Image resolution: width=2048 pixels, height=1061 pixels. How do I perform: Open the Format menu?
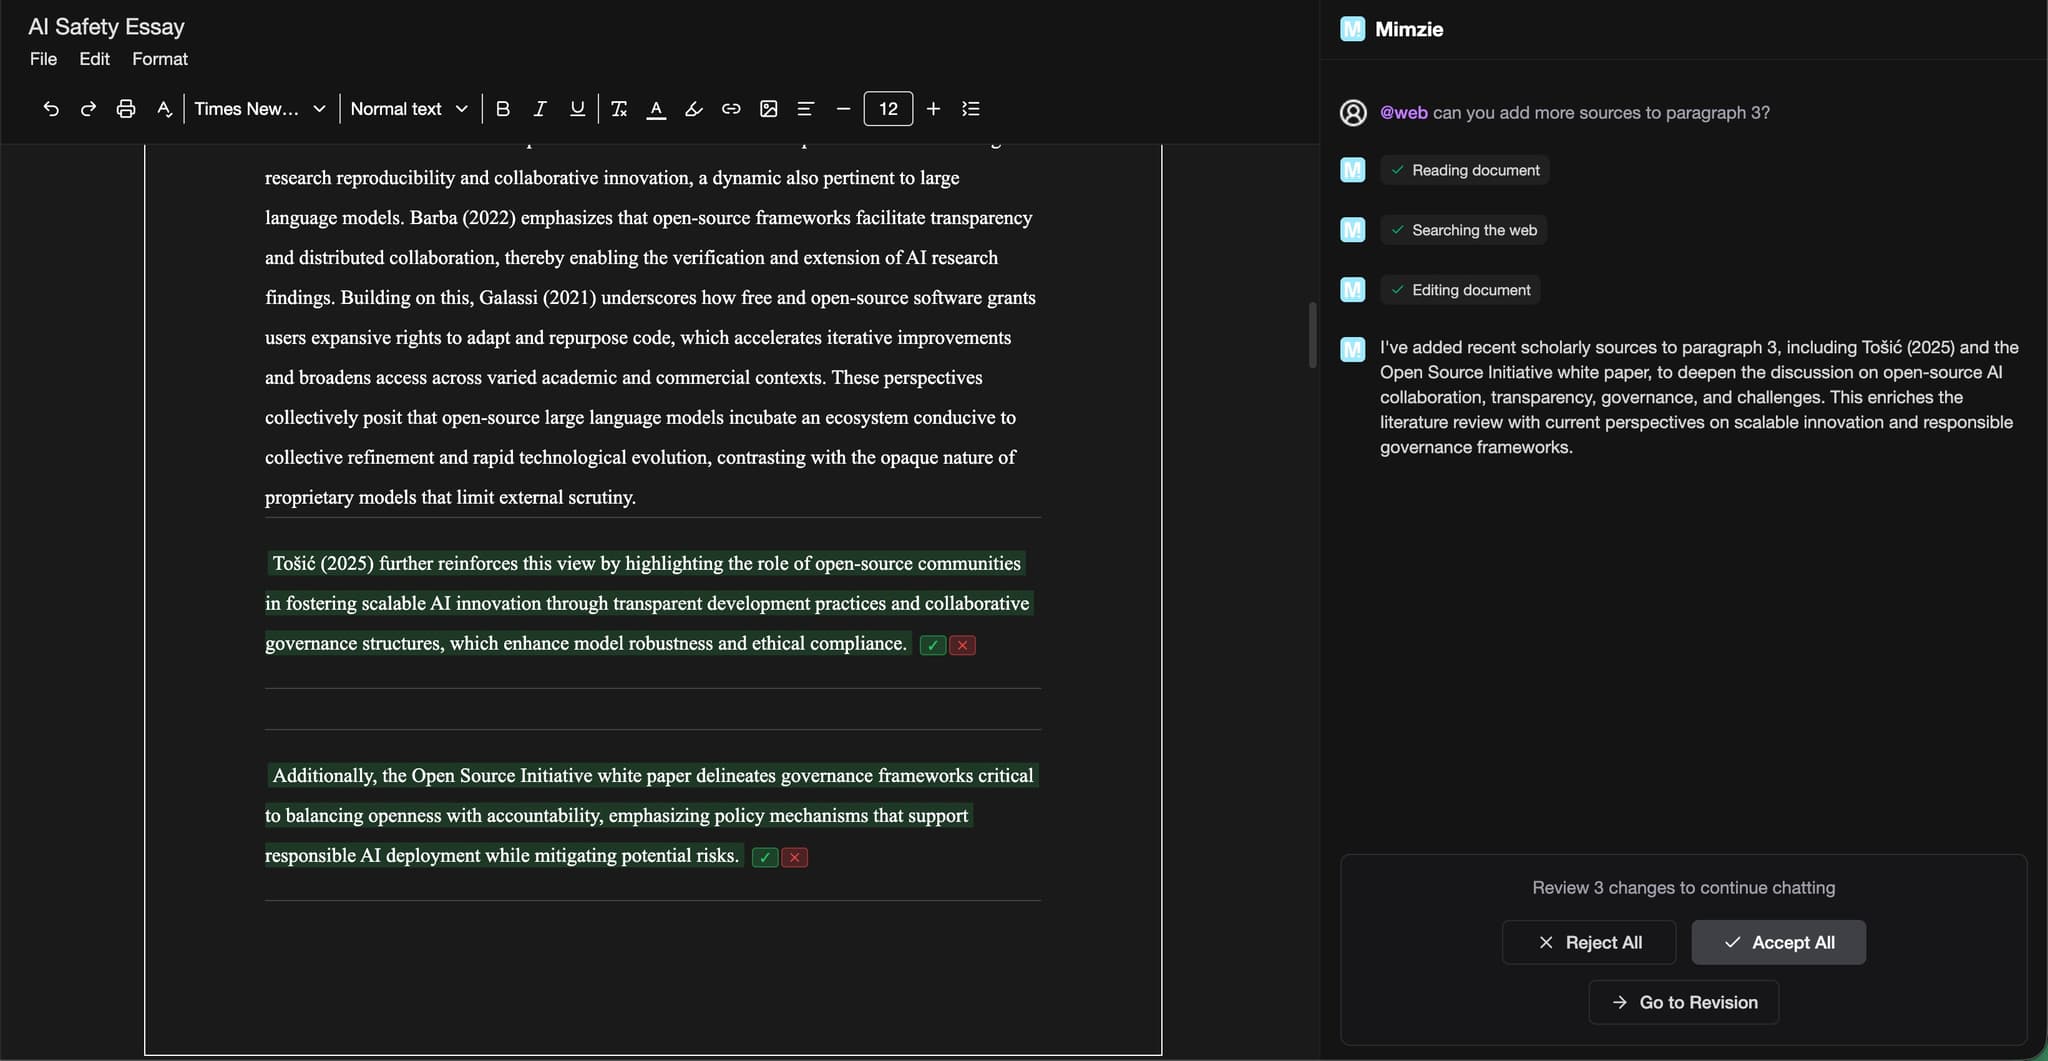click(x=159, y=59)
